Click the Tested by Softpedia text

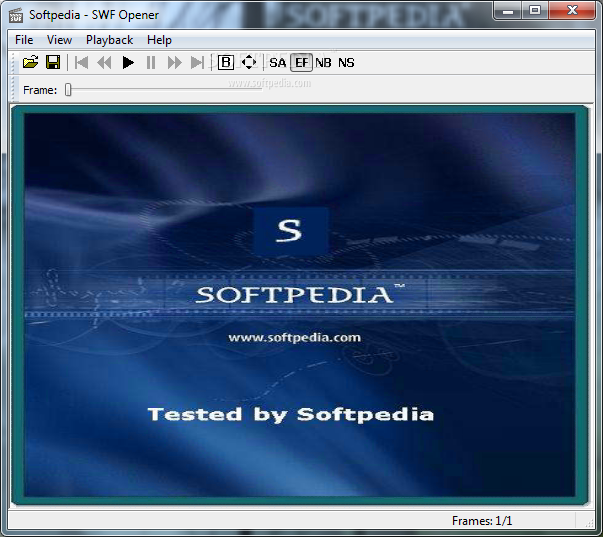pos(291,415)
